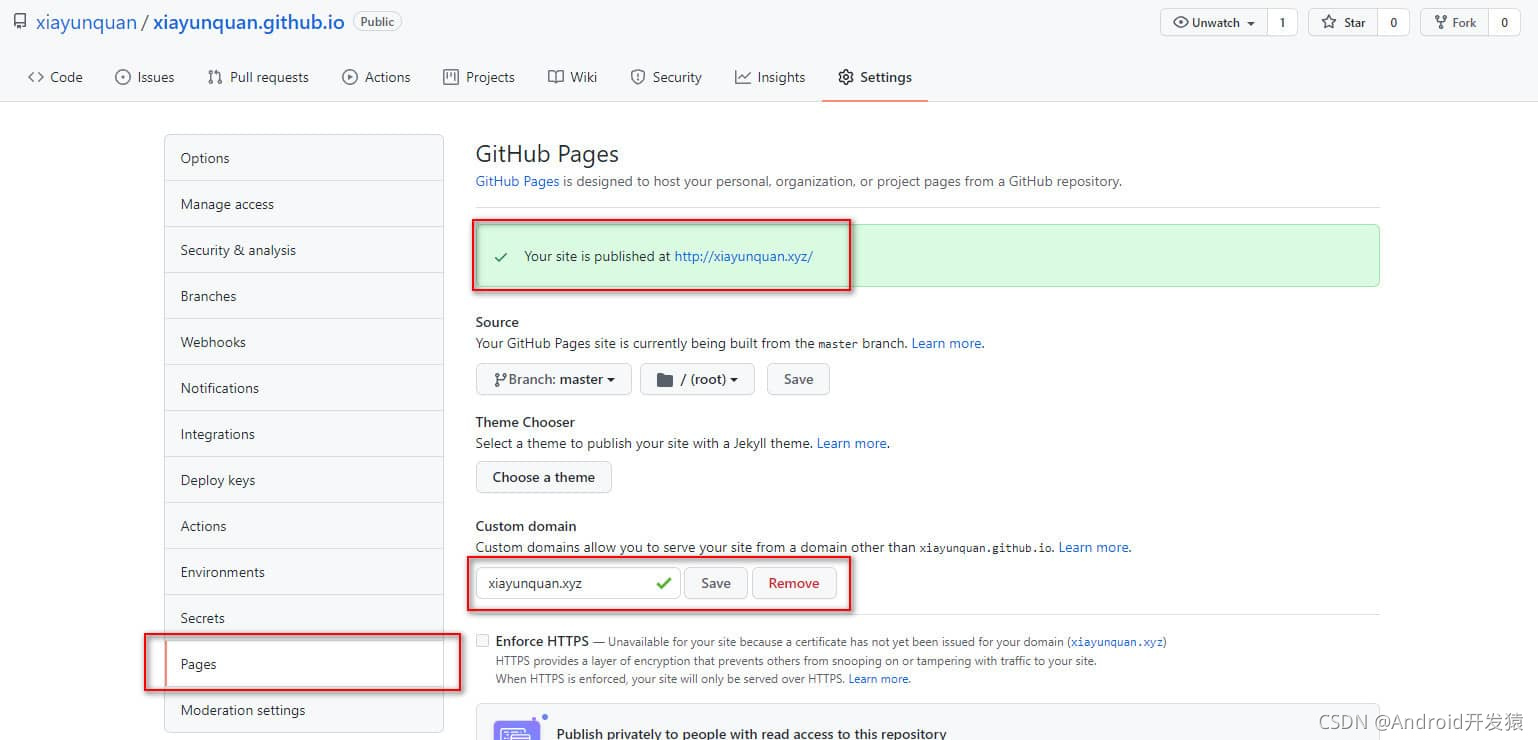Go to Pull requests tab
Viewport: 1538px width, 740px height.
pyautogui.click(x=258, y=77)
